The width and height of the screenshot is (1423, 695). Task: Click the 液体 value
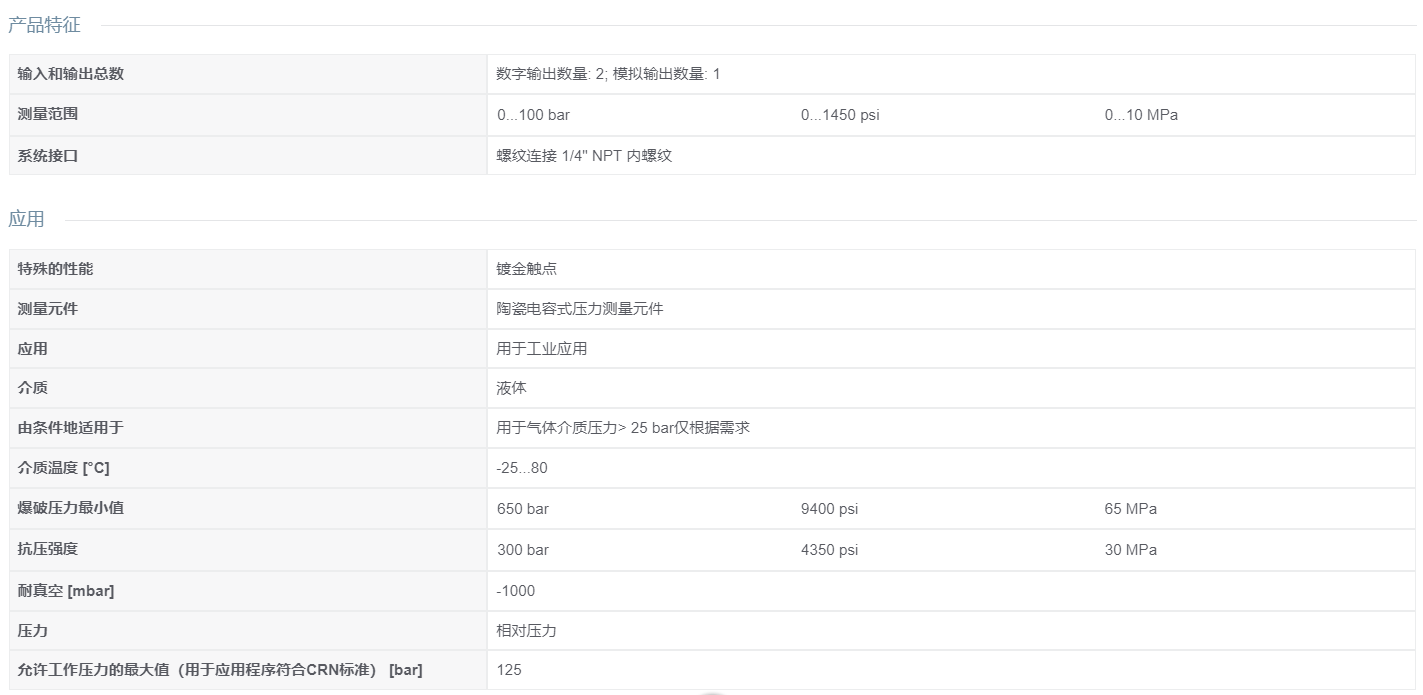(512, 388)
